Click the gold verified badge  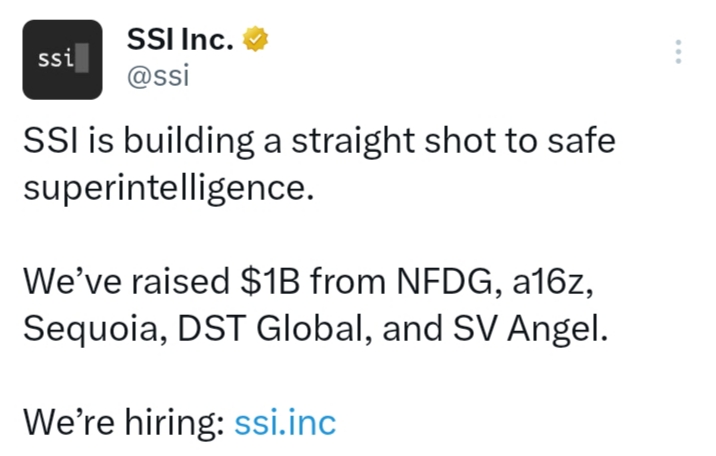257,41
